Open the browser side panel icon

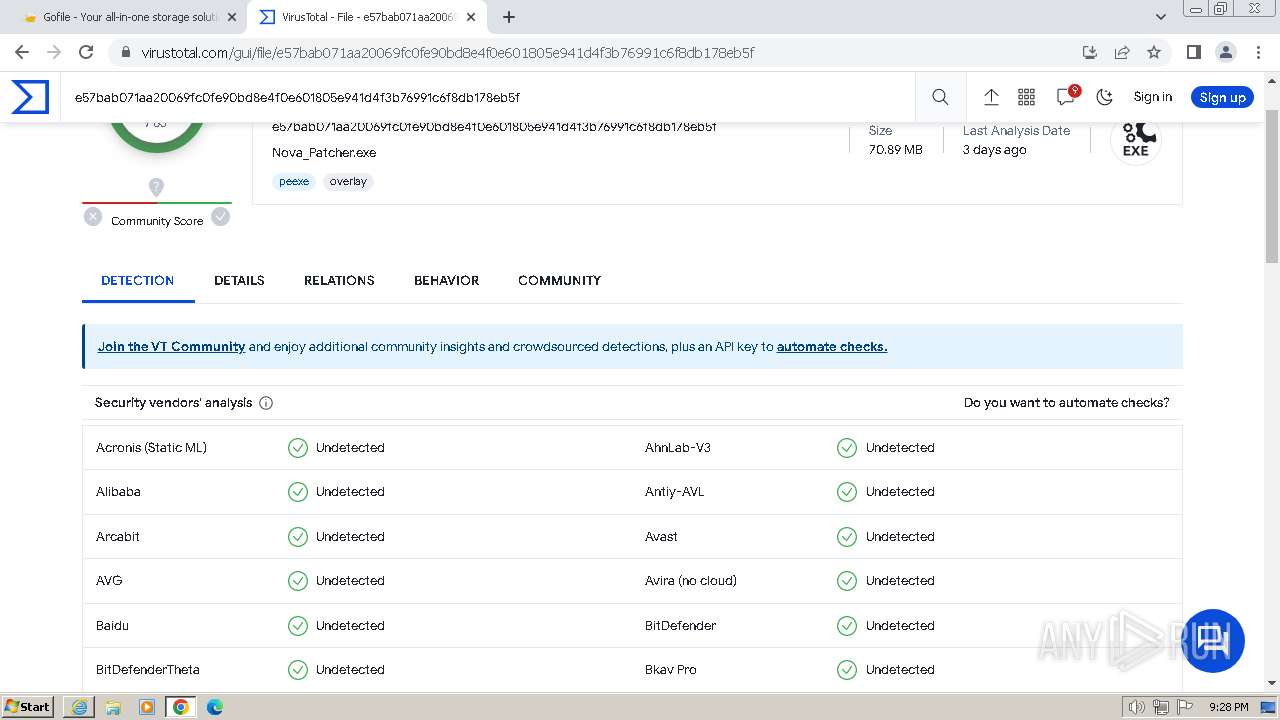(1193, 52)
